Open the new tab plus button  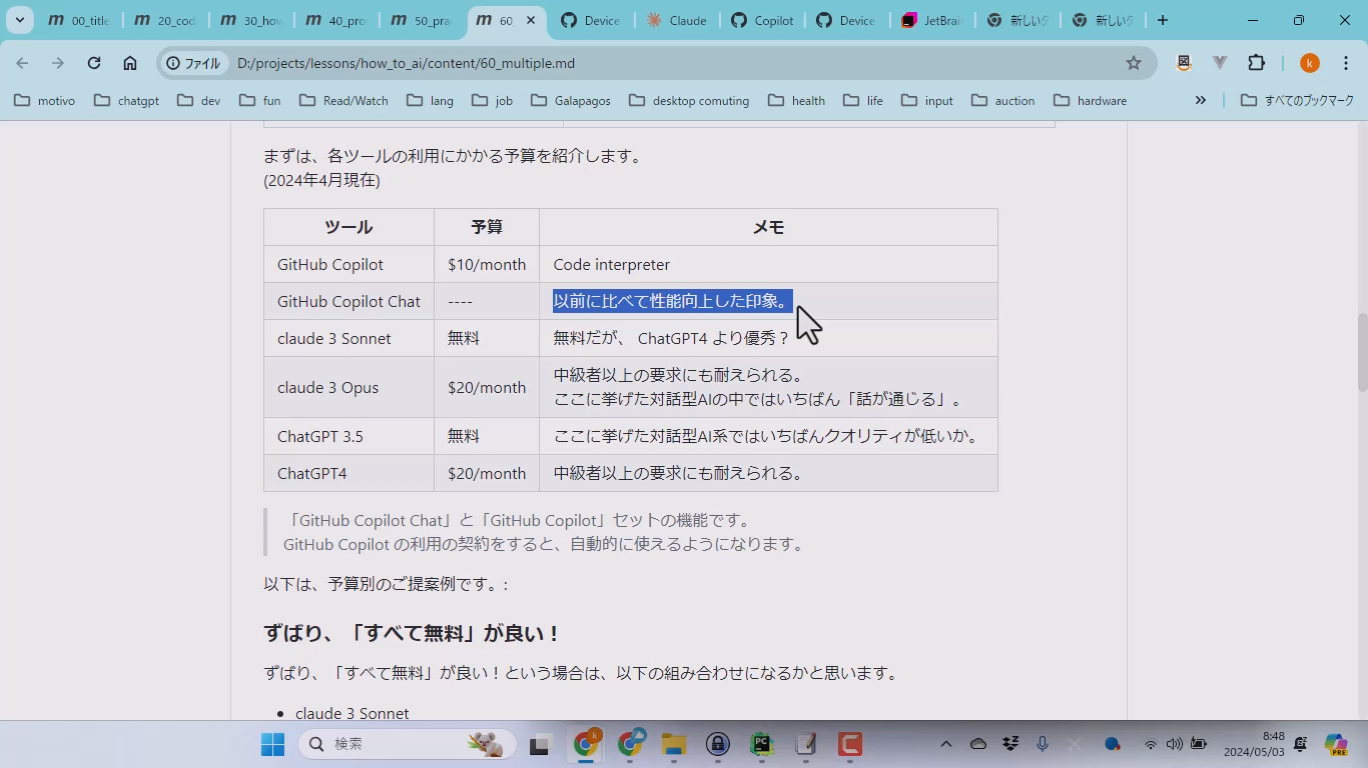coord(1162,20)
